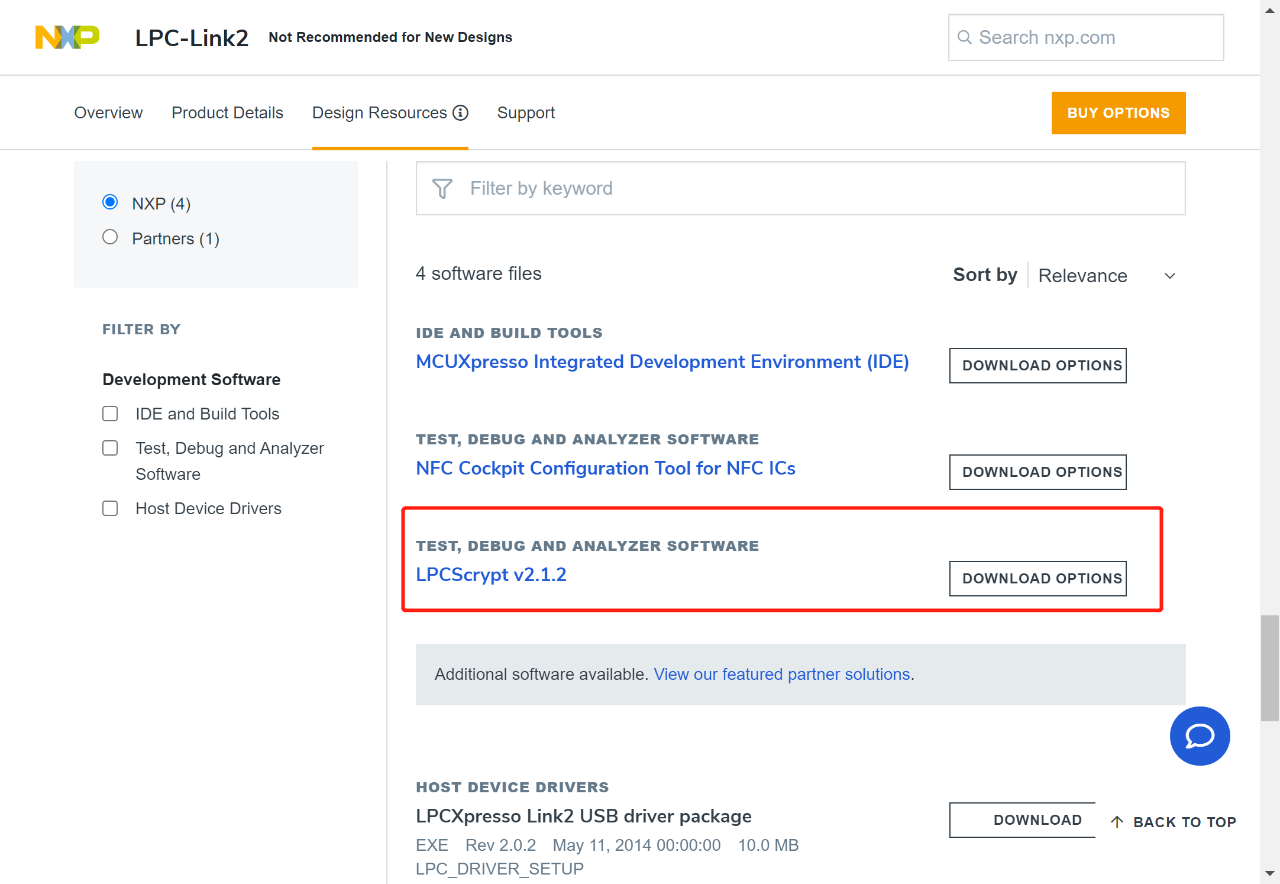Open Download Options for NFC Cockpit
The height and width of the screenshot is (884, 1280).
coord(1038,472)
